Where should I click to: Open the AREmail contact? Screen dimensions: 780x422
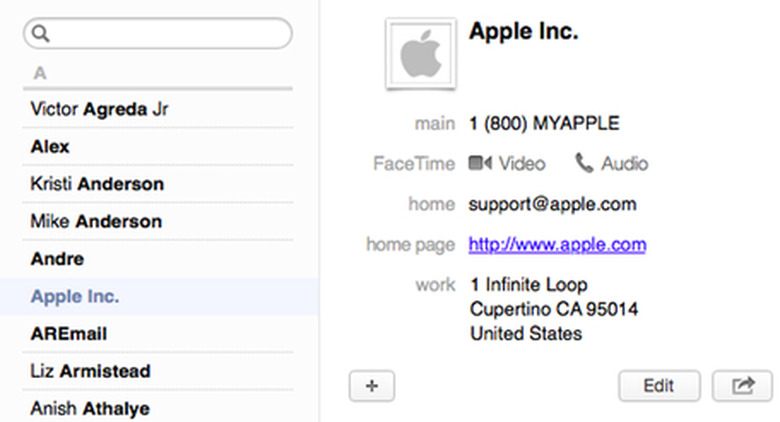coord(69,334)
